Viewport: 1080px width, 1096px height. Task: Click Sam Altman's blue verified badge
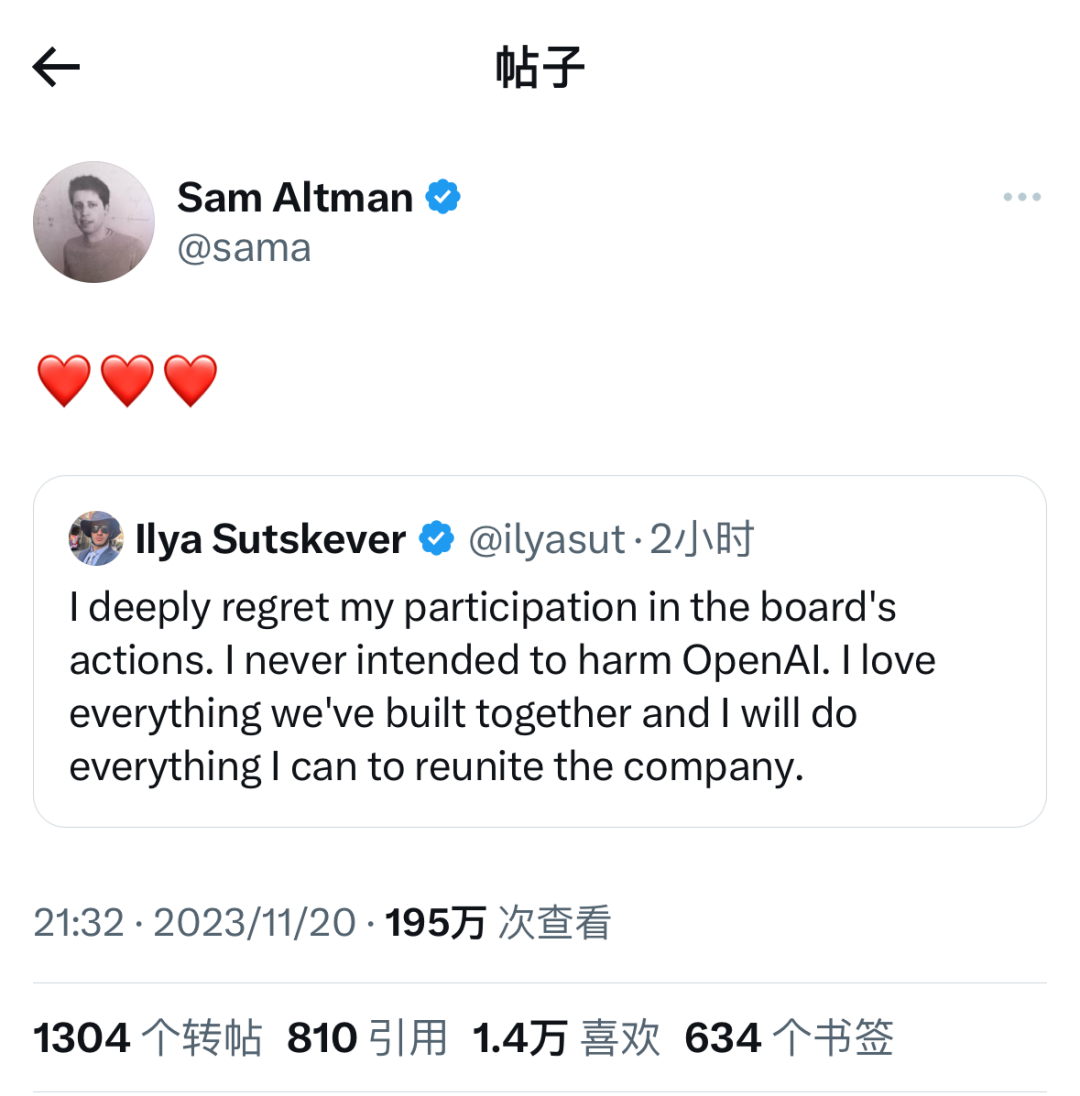[444, 197]
